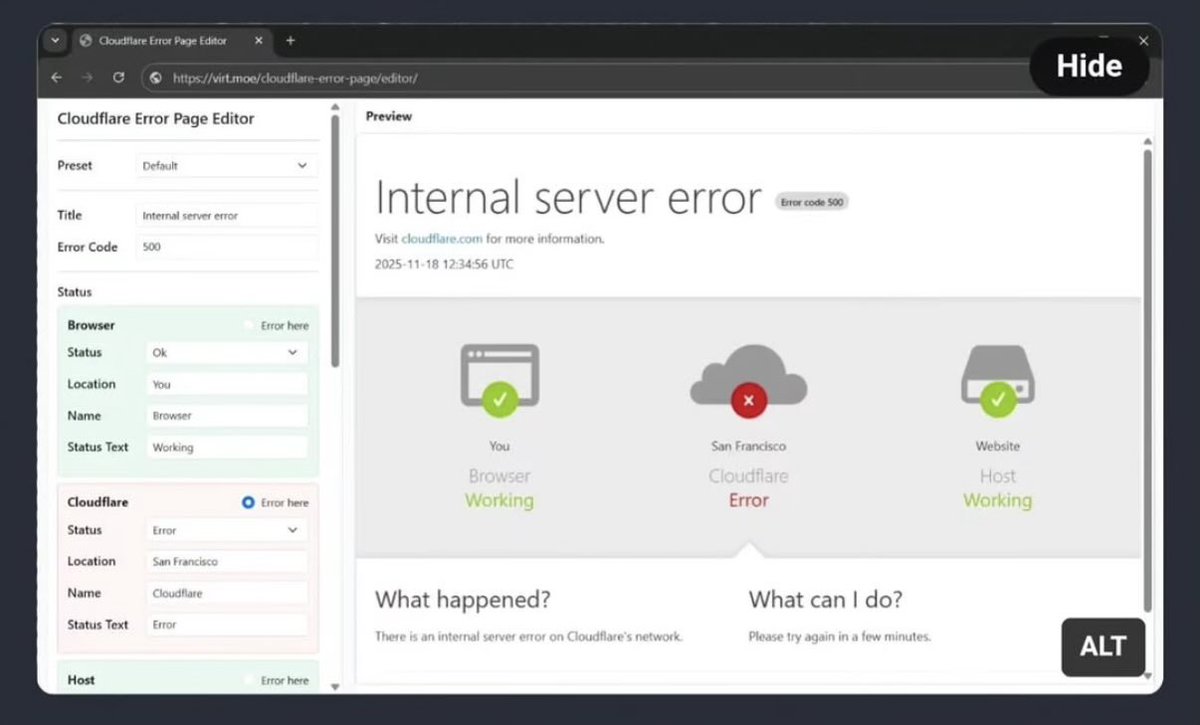Click the 'What happened?' heading
Image resolution: width=1200 pixels, height=725 pixels.
tap(463, 600)
